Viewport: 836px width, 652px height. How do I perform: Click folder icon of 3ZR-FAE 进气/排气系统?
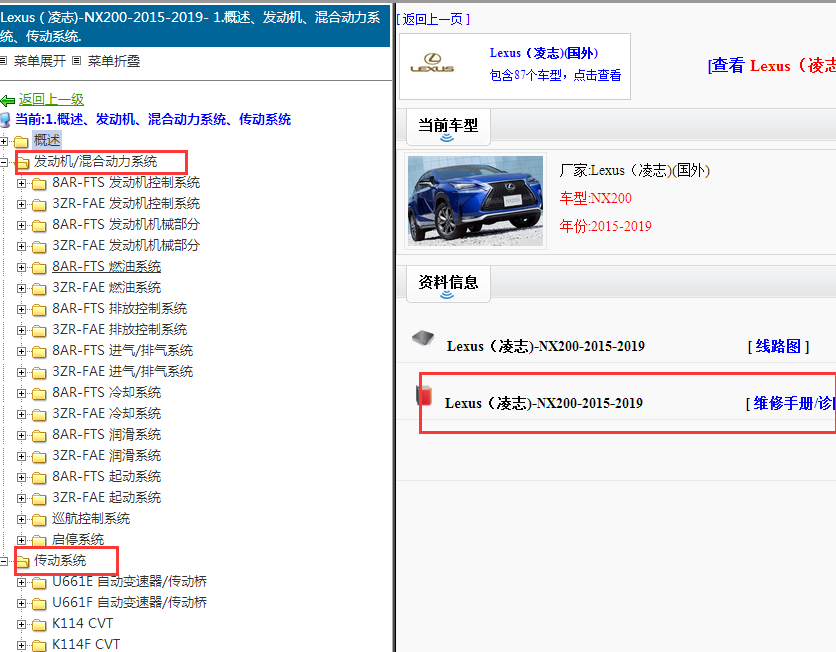pos(39,373)
